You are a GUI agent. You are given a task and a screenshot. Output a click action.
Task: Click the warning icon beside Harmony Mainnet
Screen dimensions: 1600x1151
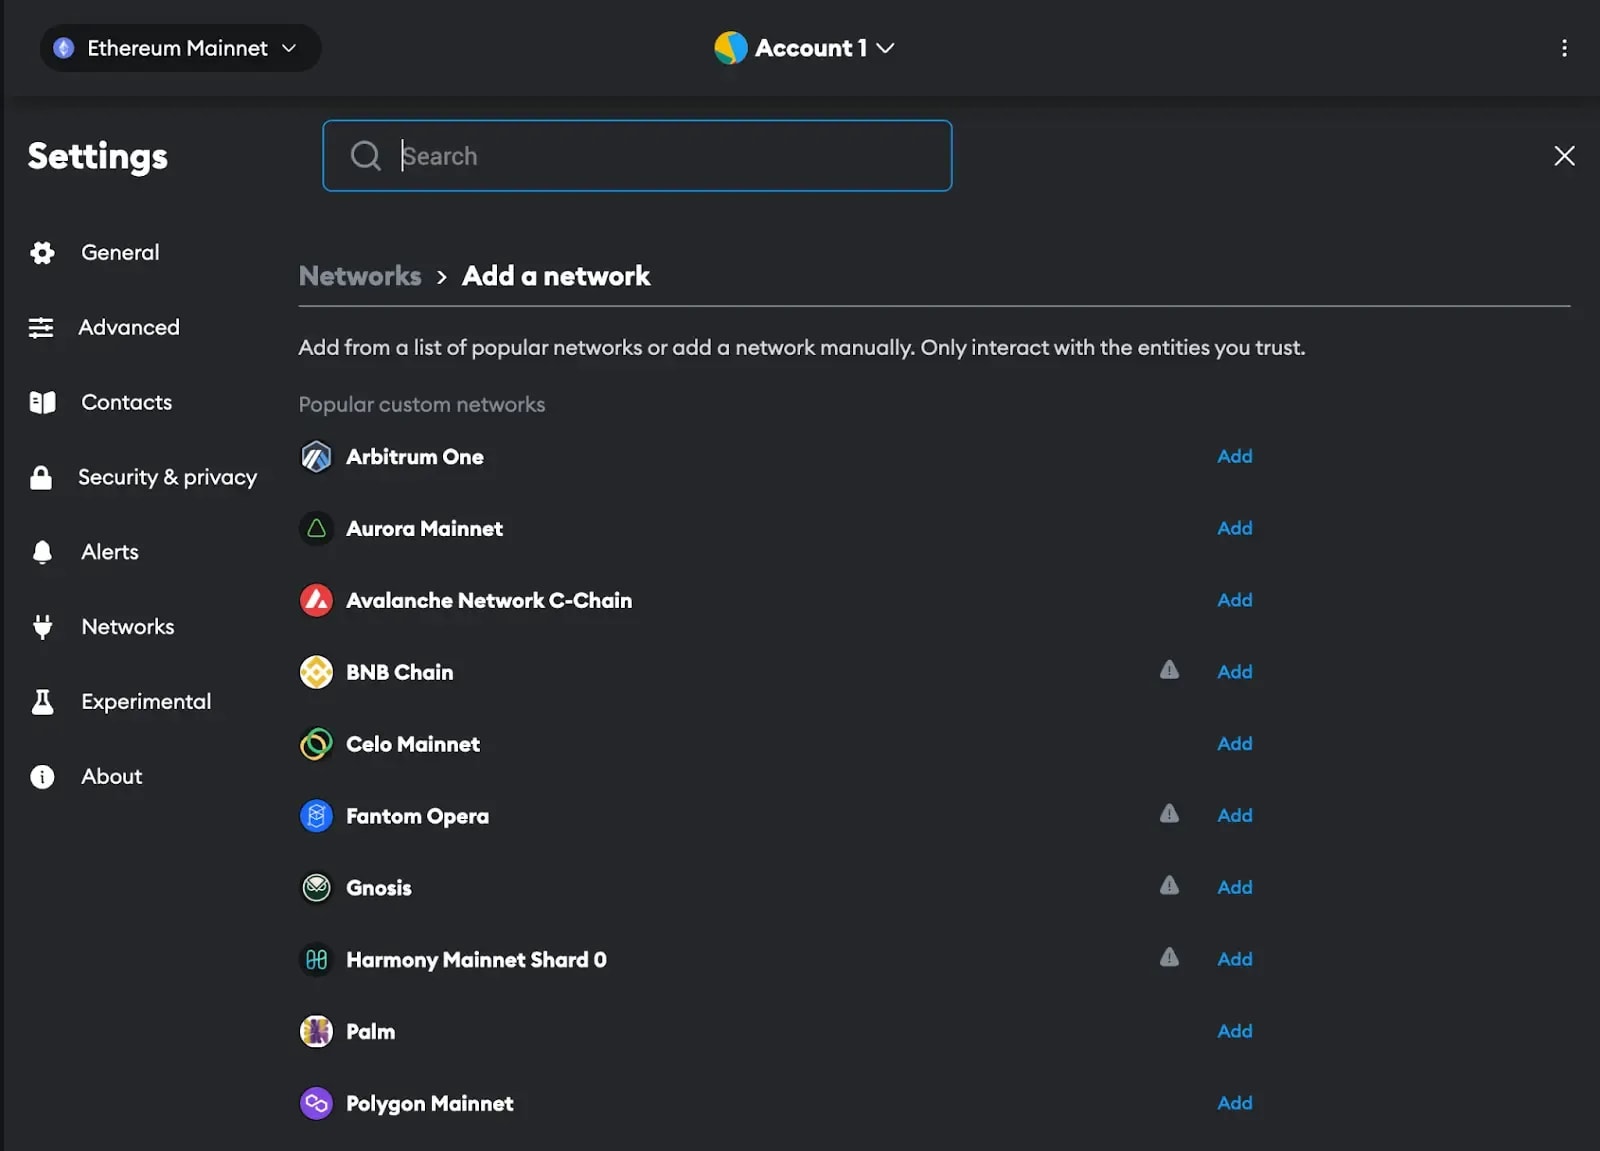pos(1169,958)
